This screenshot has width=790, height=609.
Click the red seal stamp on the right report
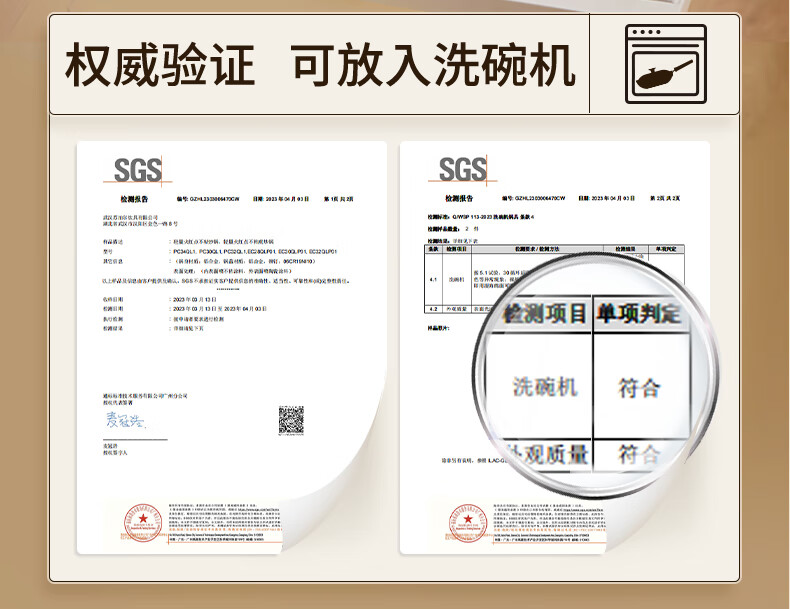point(468,522)
